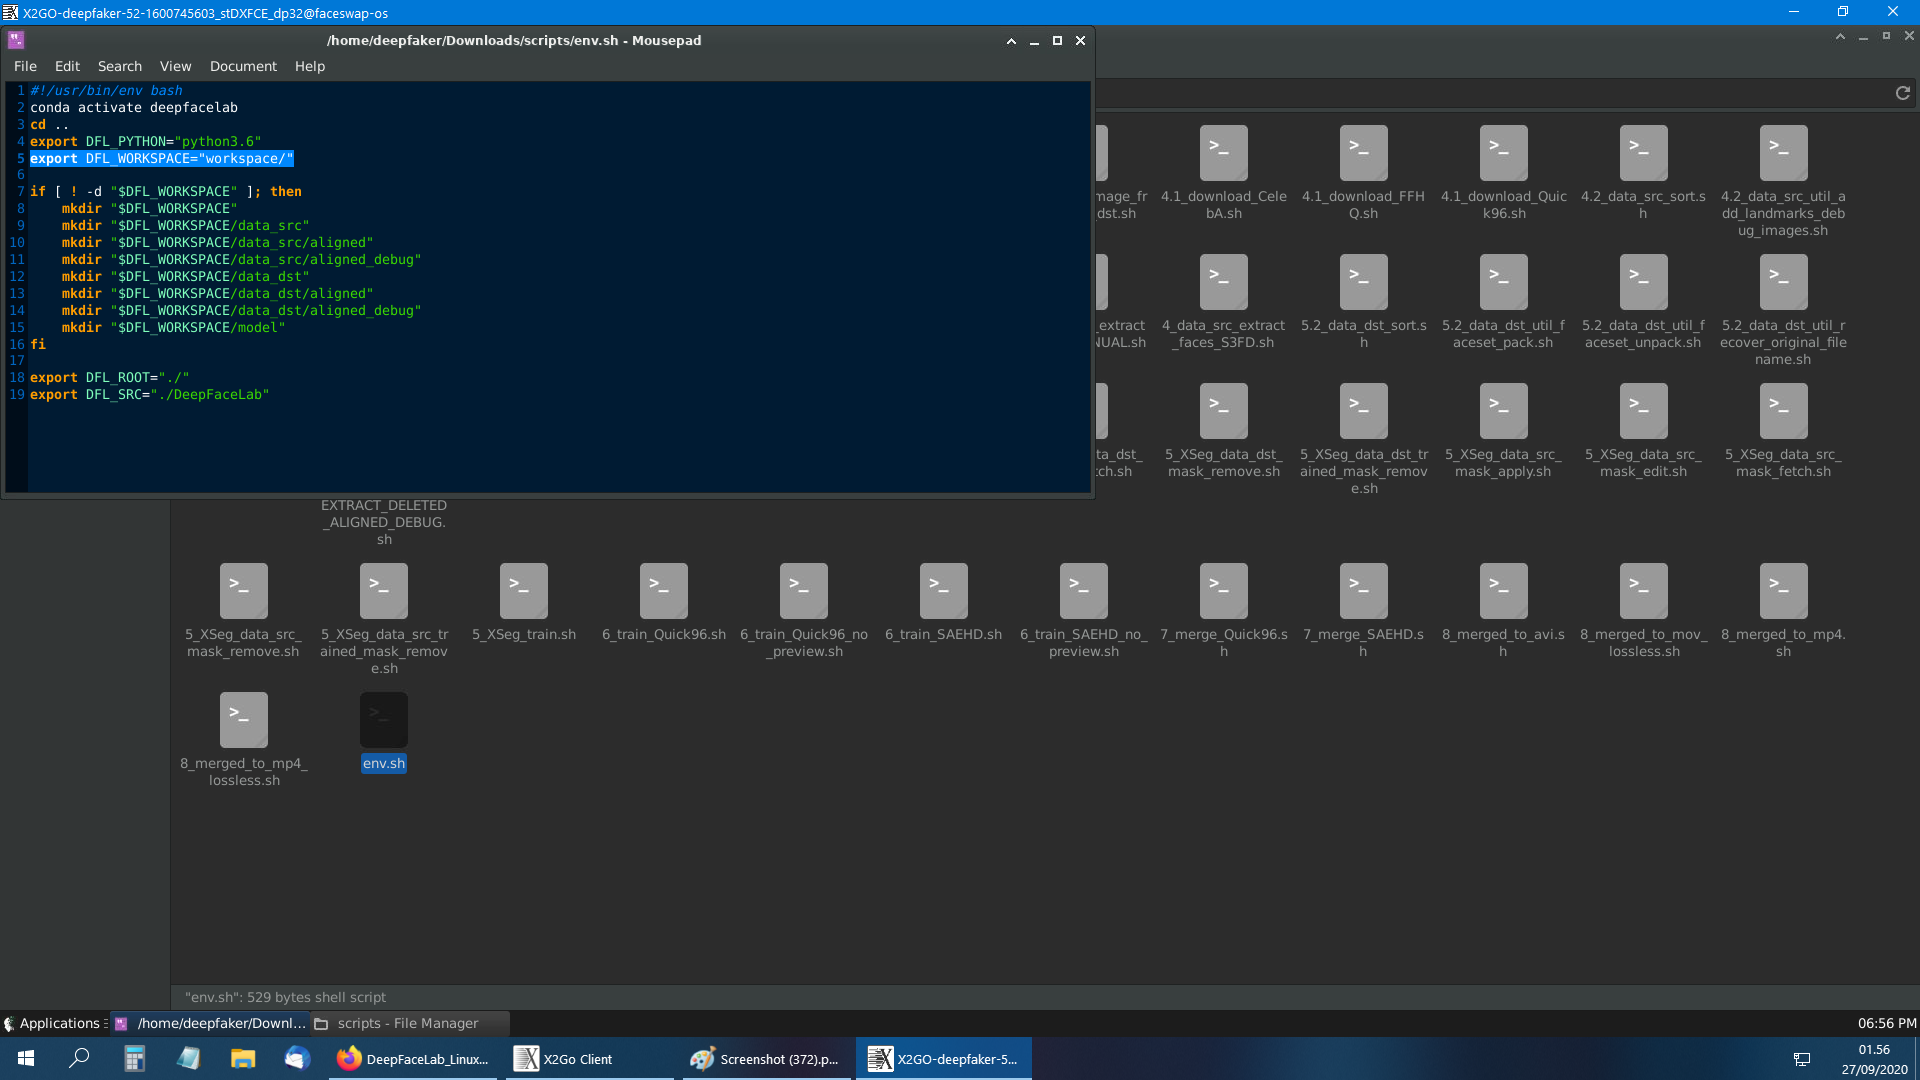This screenshot has width=1920, height=1080.
Task: Select the 4.1_download_CelebA.sh icon
Action: [1223, 152]
